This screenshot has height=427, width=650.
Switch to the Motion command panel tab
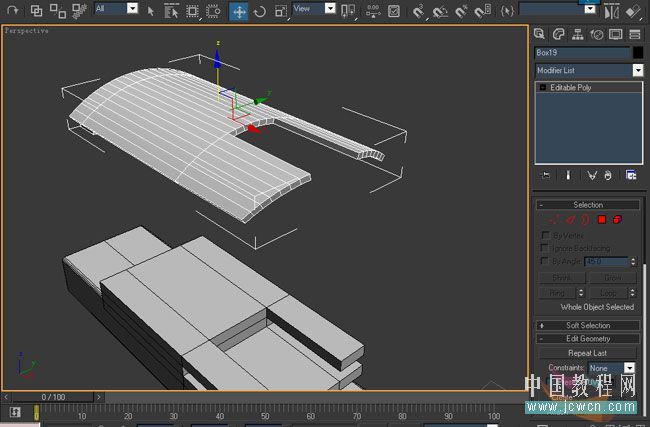tap(597, 34)
